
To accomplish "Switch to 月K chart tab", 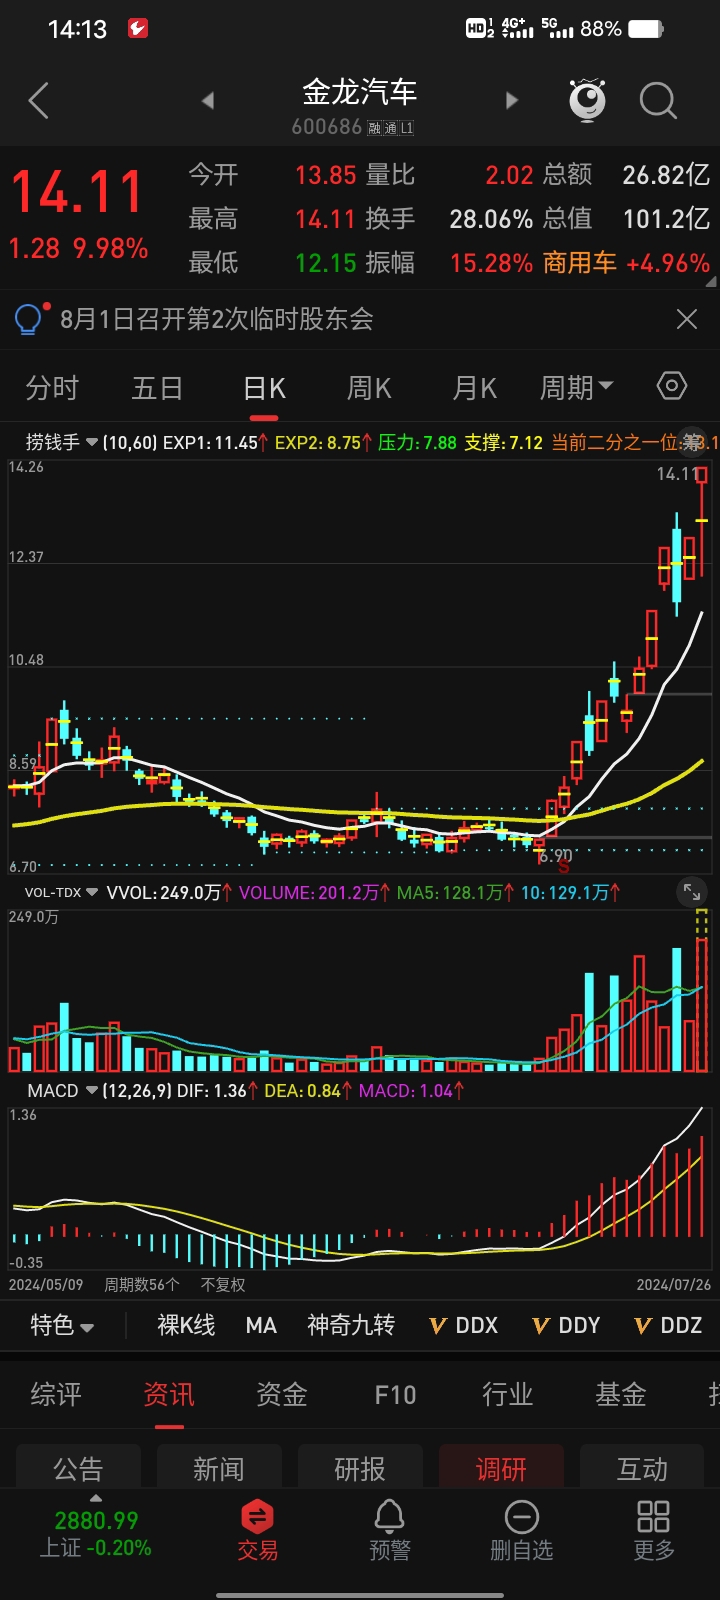I will 475,388.
